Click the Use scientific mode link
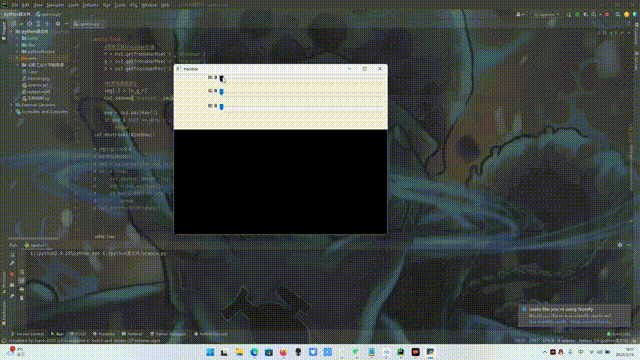The image size is (640, 360). [547, 322]
